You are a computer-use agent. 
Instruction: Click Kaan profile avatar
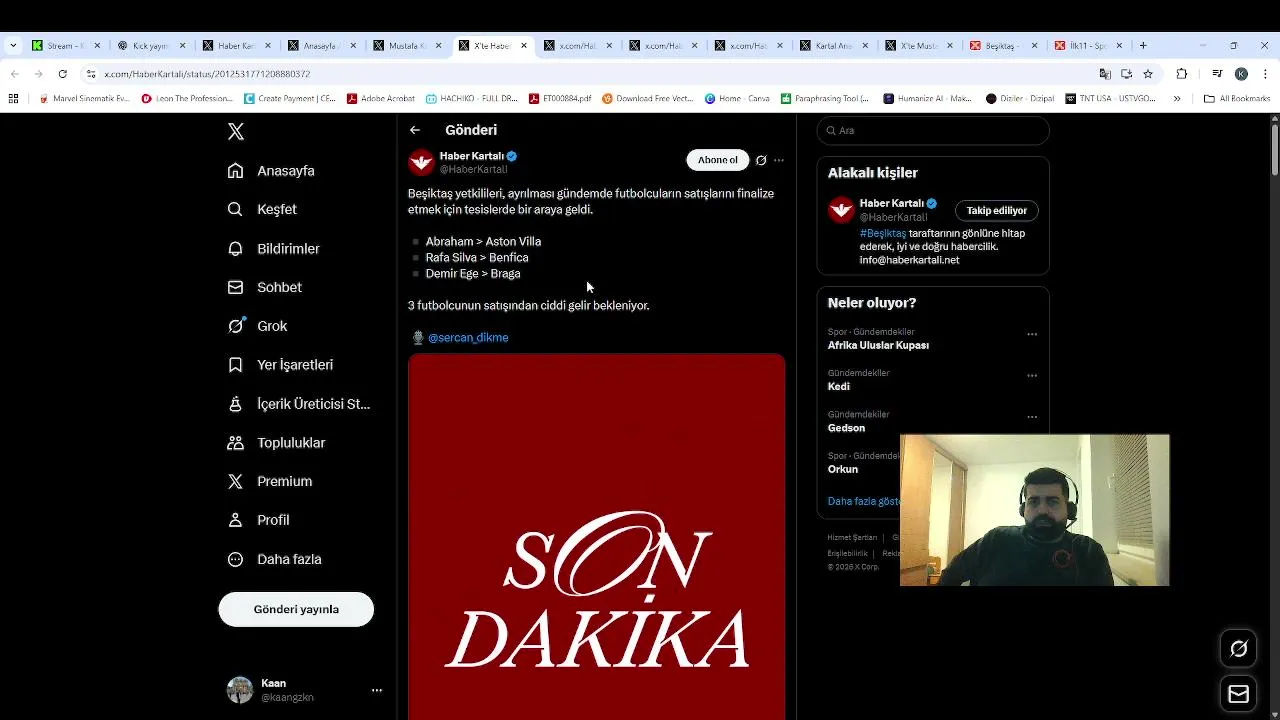(x=240, y=690)
